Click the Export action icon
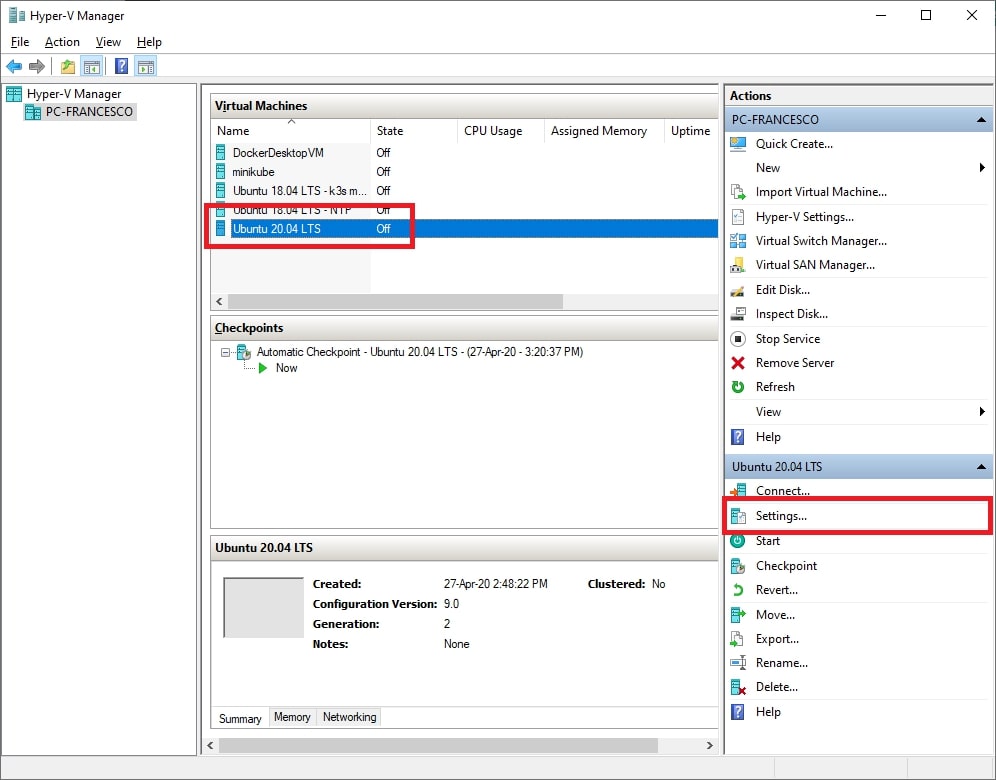Image resolution: width=996 pixels, height=780 pixels. (738, 638)
